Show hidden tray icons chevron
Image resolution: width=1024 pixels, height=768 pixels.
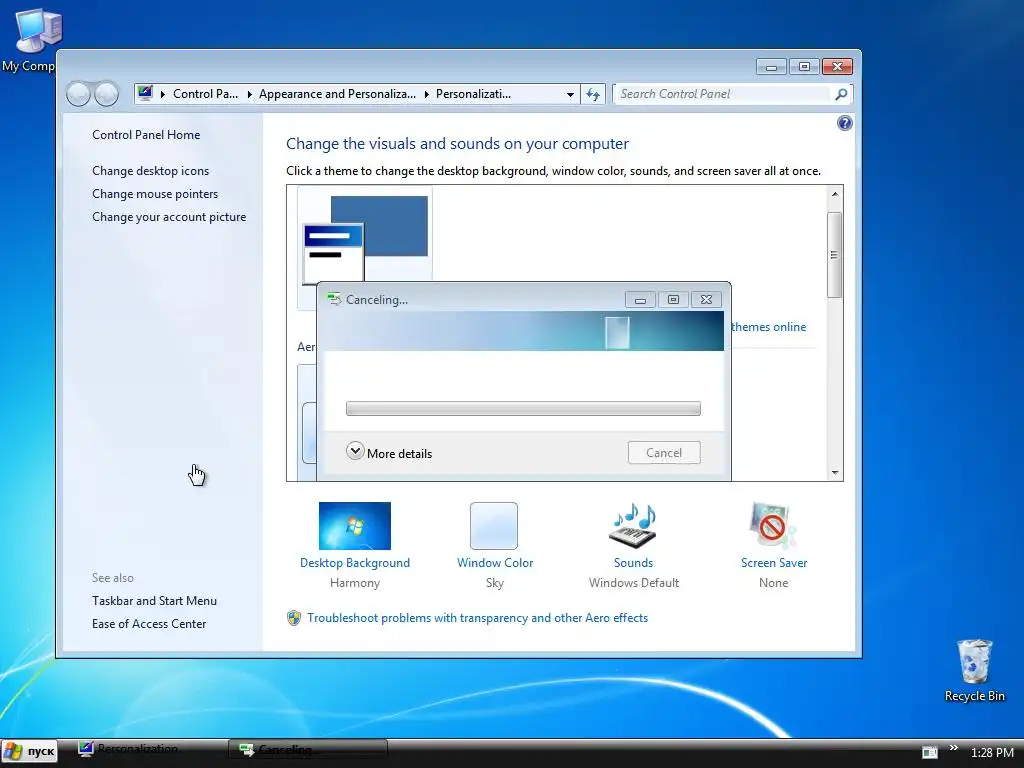953,748
